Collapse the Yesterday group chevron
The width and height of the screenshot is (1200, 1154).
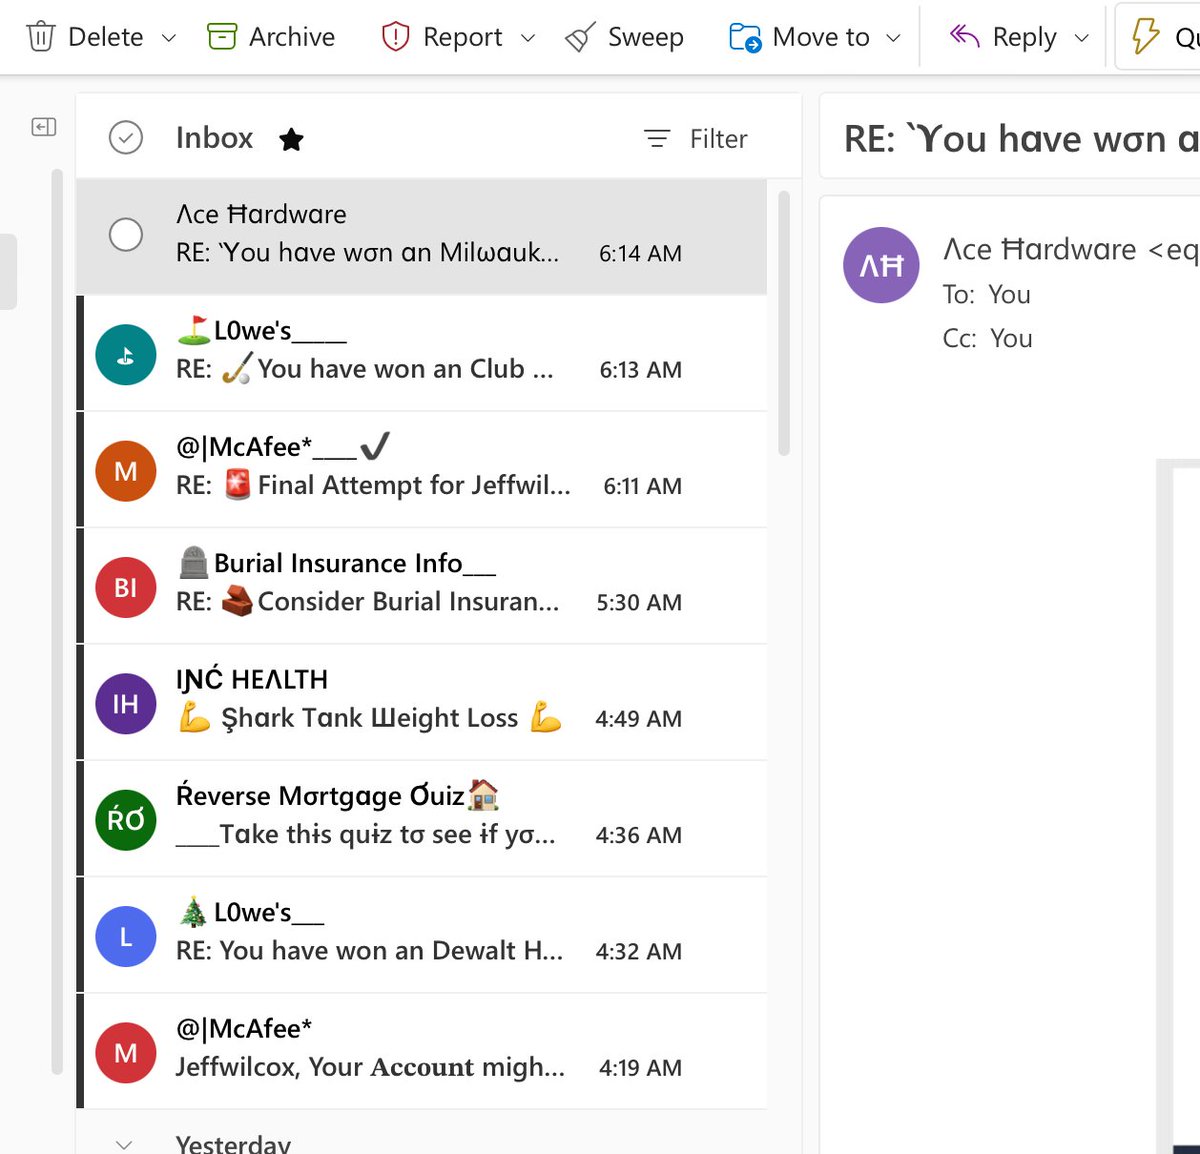pos(124,1144)
